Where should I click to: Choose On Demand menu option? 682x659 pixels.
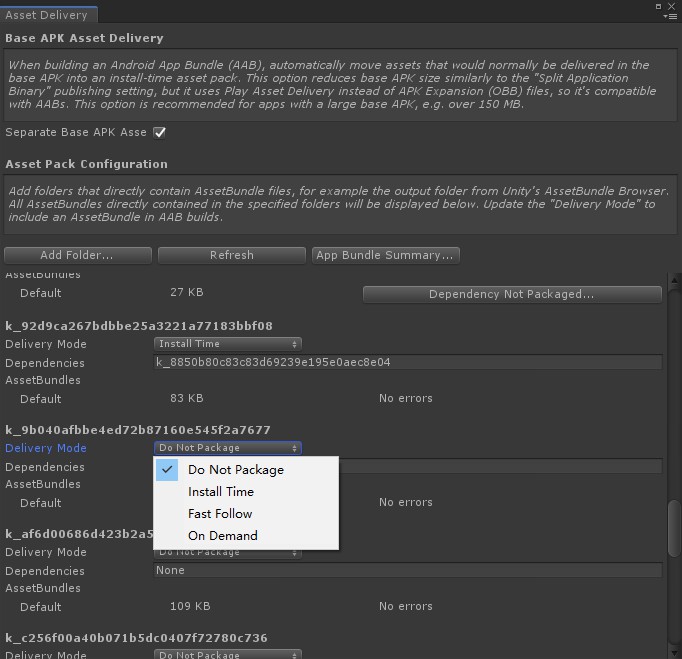tap(246, 535)
